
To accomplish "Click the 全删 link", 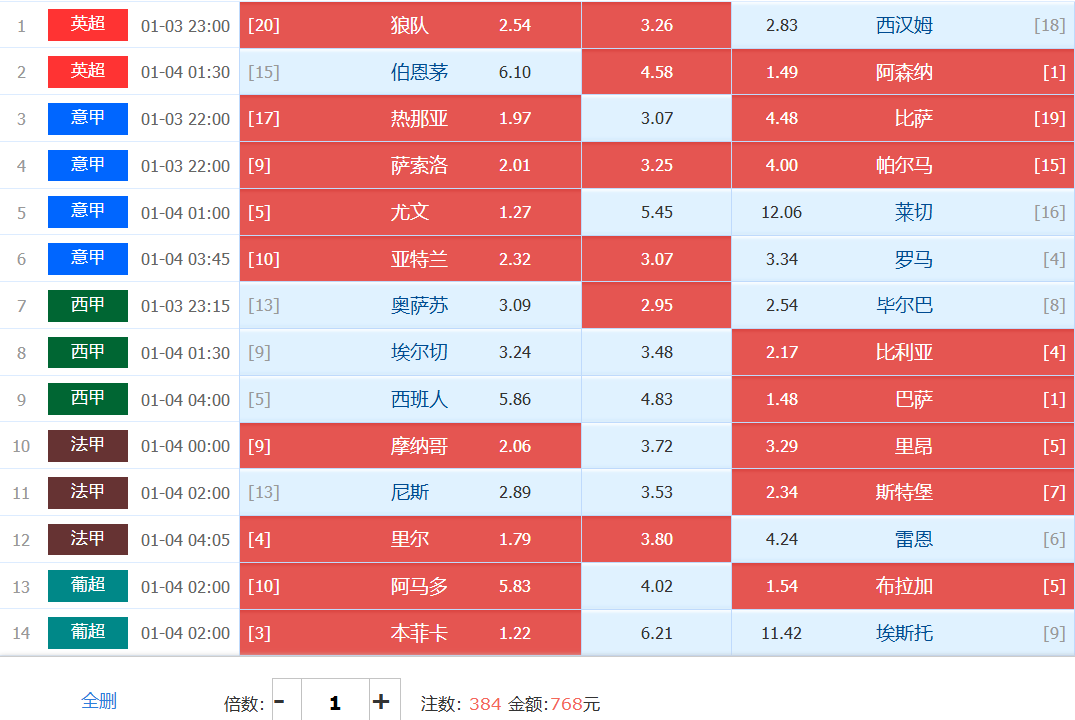I will [99, 701].
